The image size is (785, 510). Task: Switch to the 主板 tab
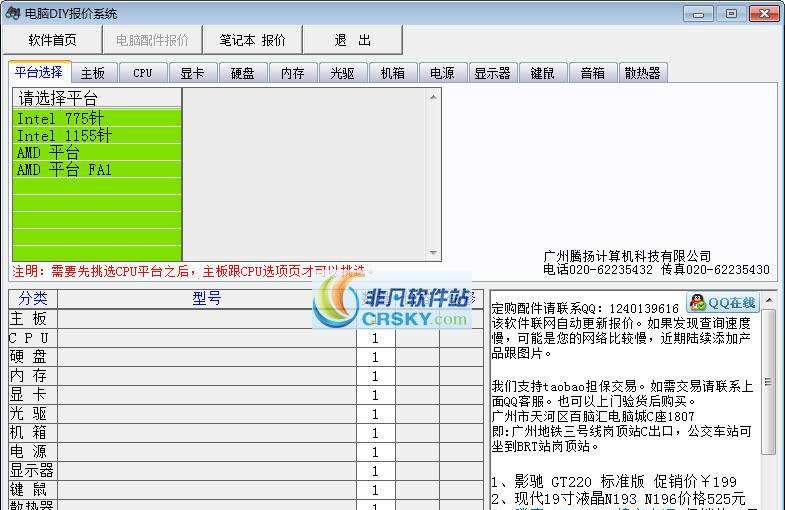pyautogui.click(x=93, y=73)
